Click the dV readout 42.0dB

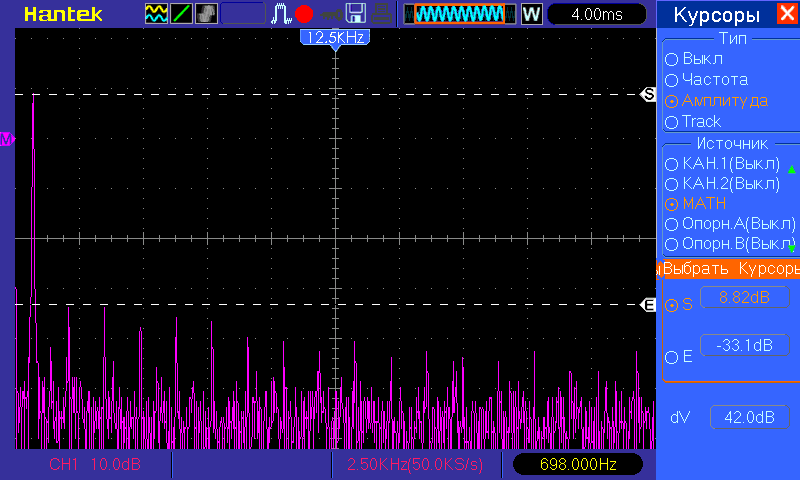click(x=749, y=418)
